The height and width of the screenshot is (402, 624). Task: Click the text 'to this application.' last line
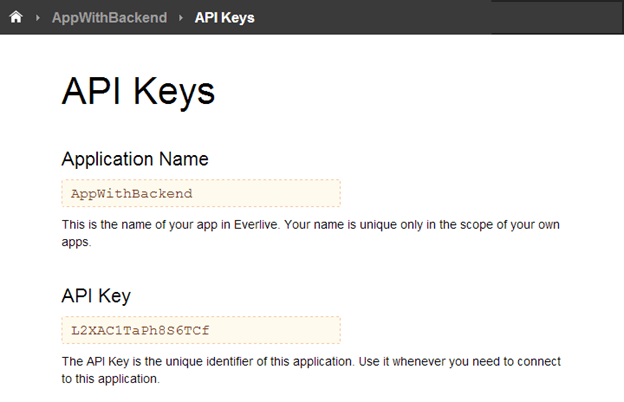pos(110,379)
